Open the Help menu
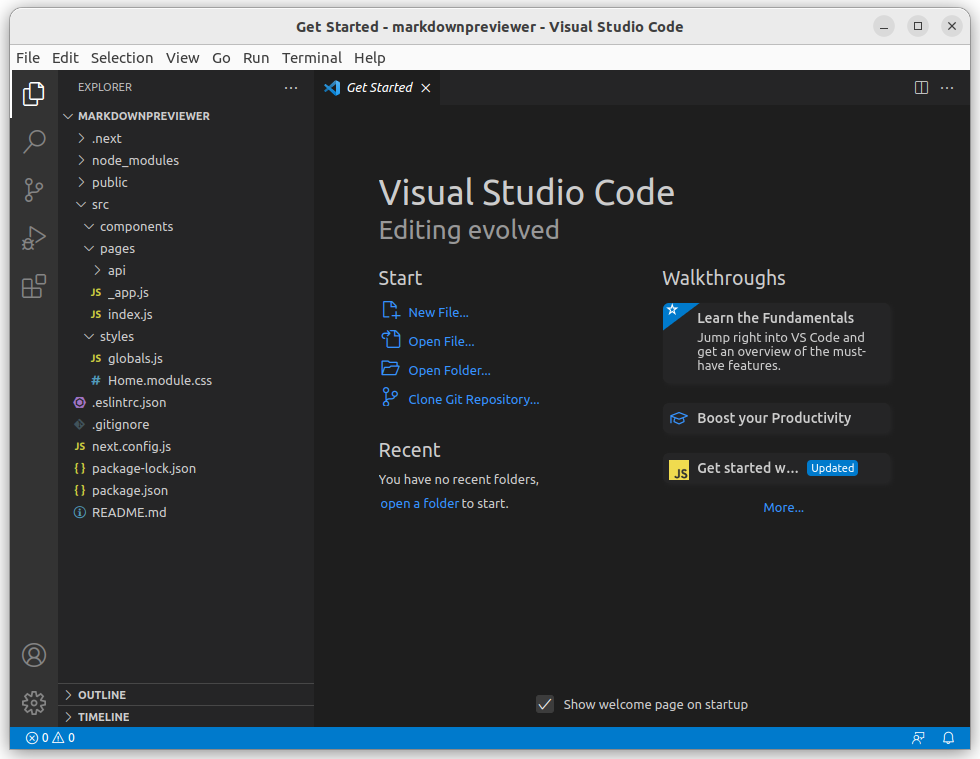 point(370,58)
